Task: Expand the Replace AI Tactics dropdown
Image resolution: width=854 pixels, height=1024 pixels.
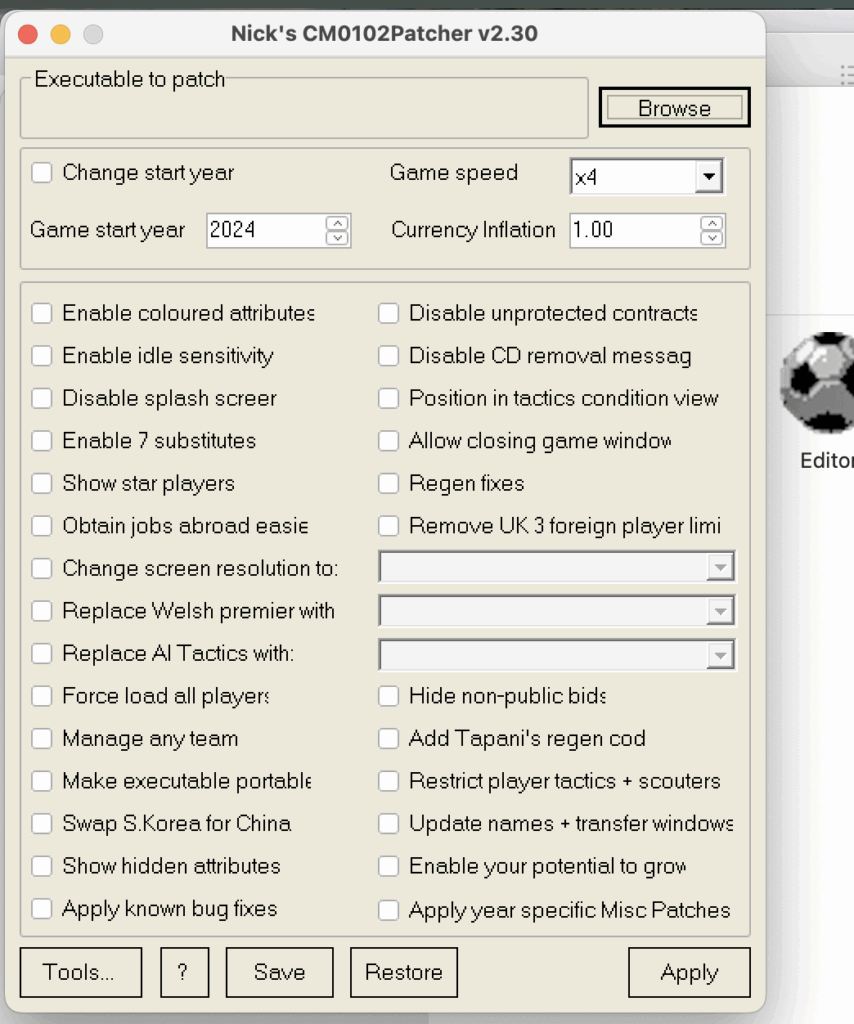Action: [719, 654]
